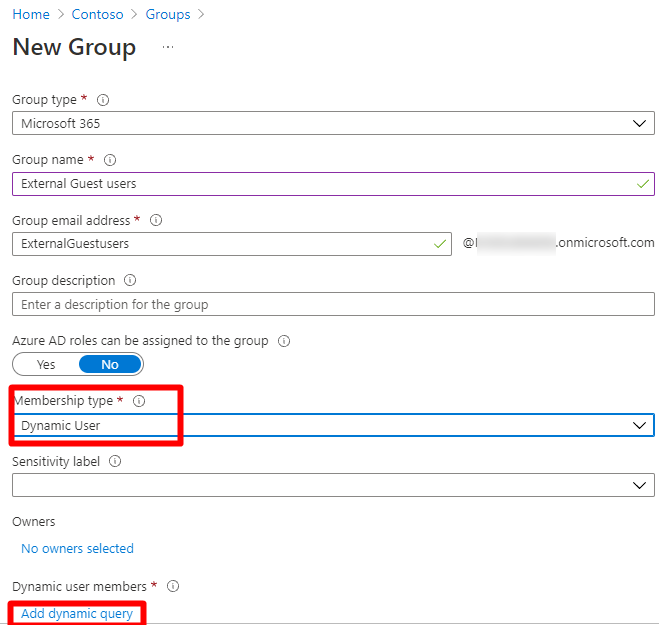Click info icon next to Group email address

pos(155,220)
